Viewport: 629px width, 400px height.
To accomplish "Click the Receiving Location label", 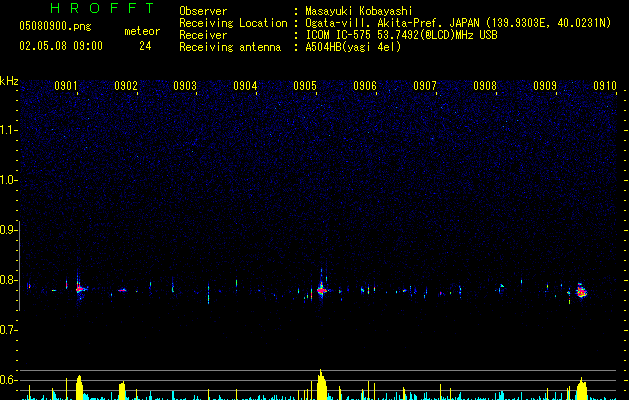I will [x=233, y=23].
